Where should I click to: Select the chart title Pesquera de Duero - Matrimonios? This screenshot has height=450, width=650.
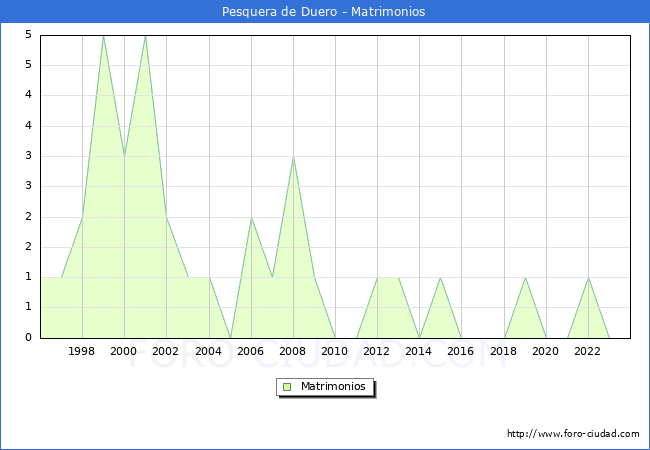point(323,12)
